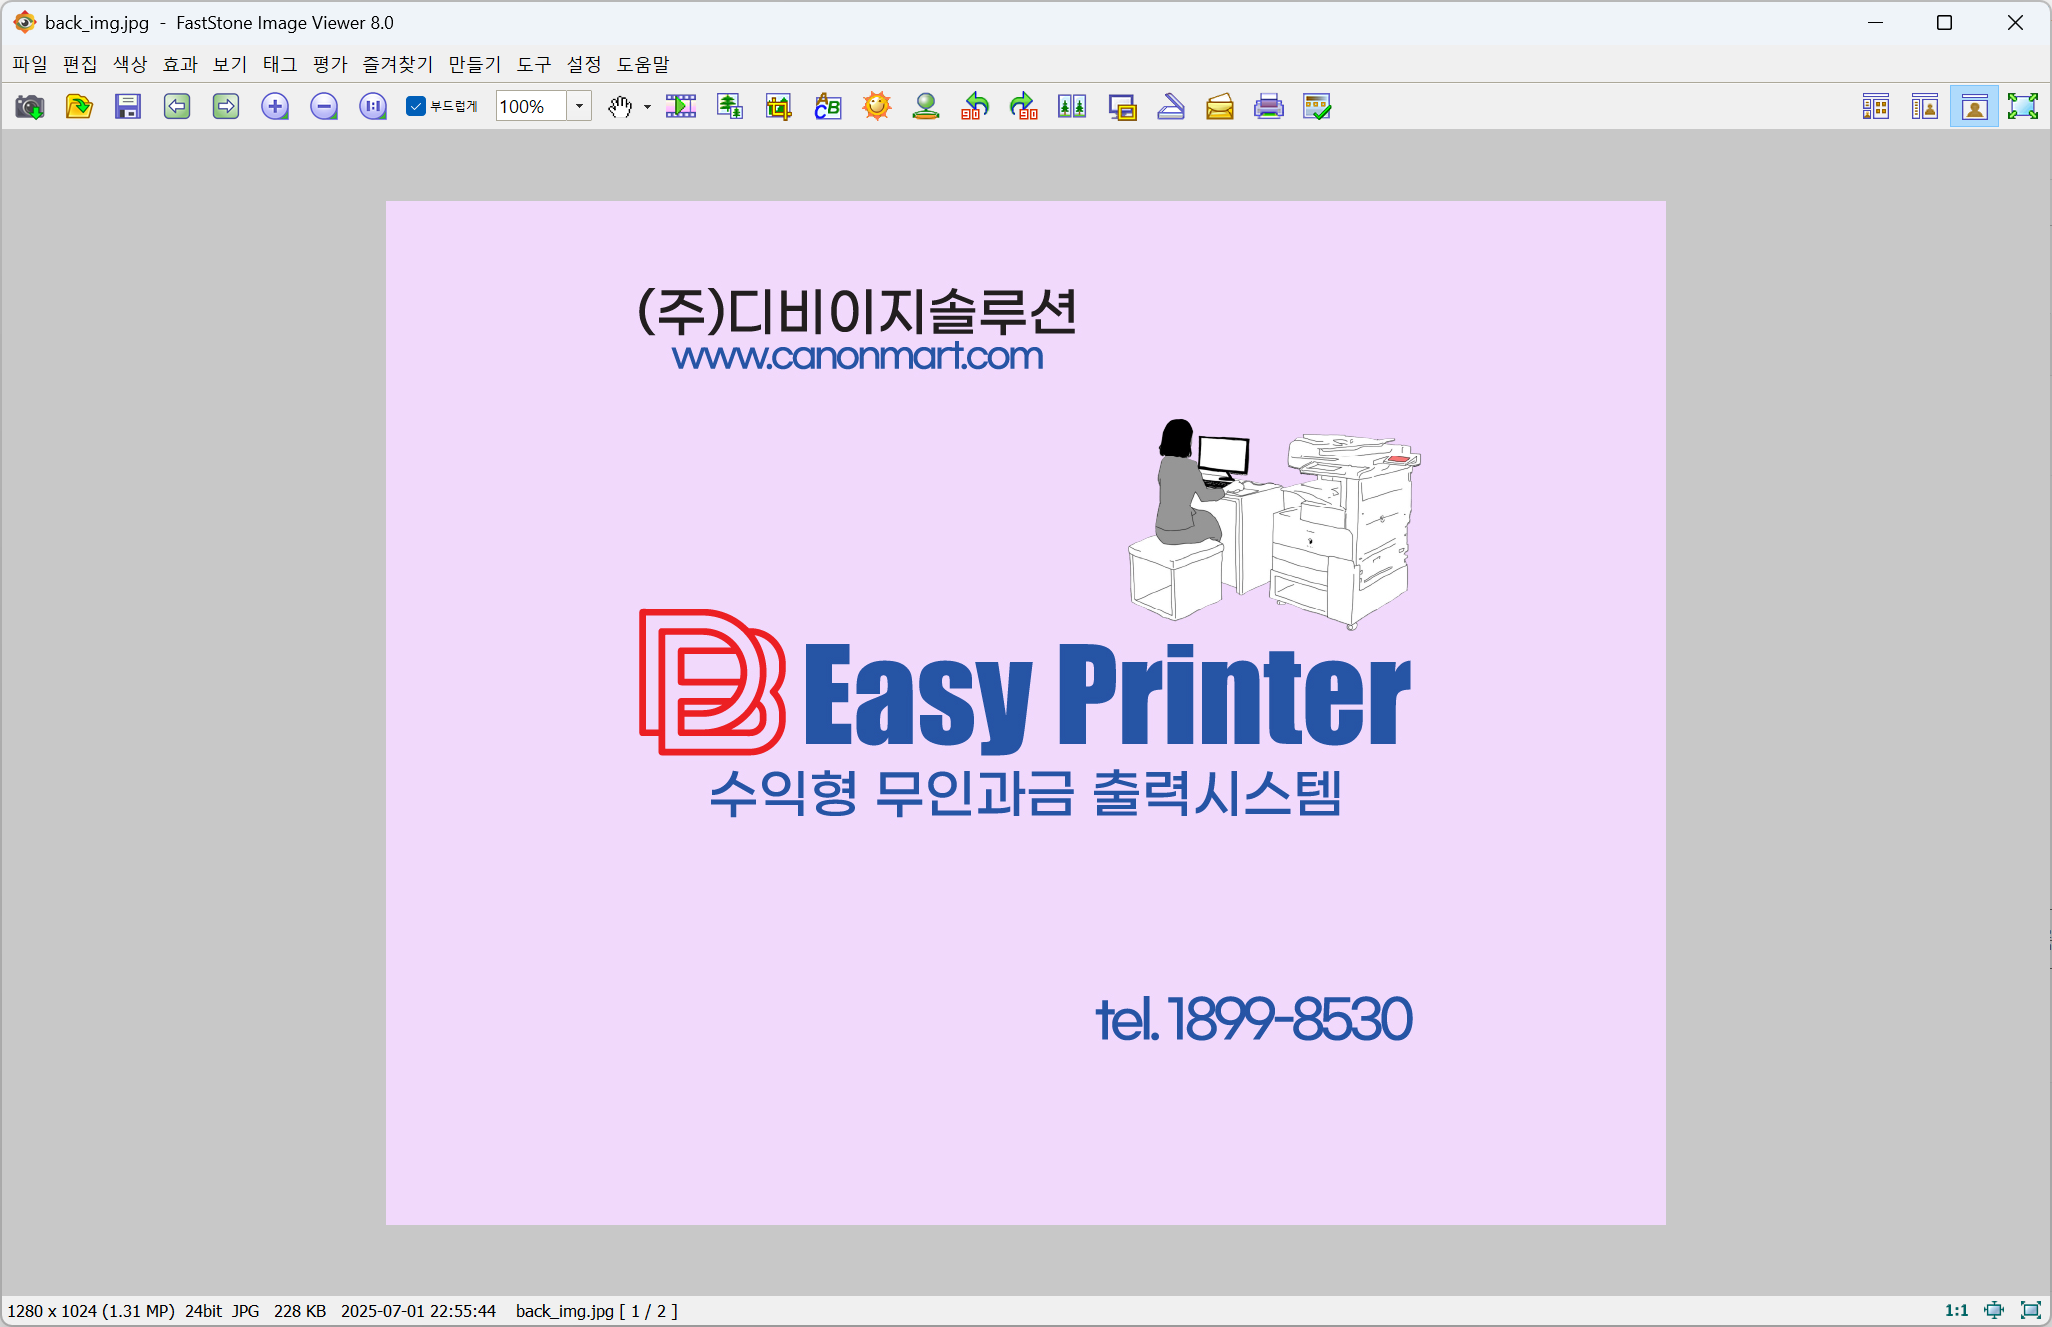Viewport: 2052px width, 1327px height.
Task: Expand the 100% zoom level dropdown
Action: (x=579, y=107)
